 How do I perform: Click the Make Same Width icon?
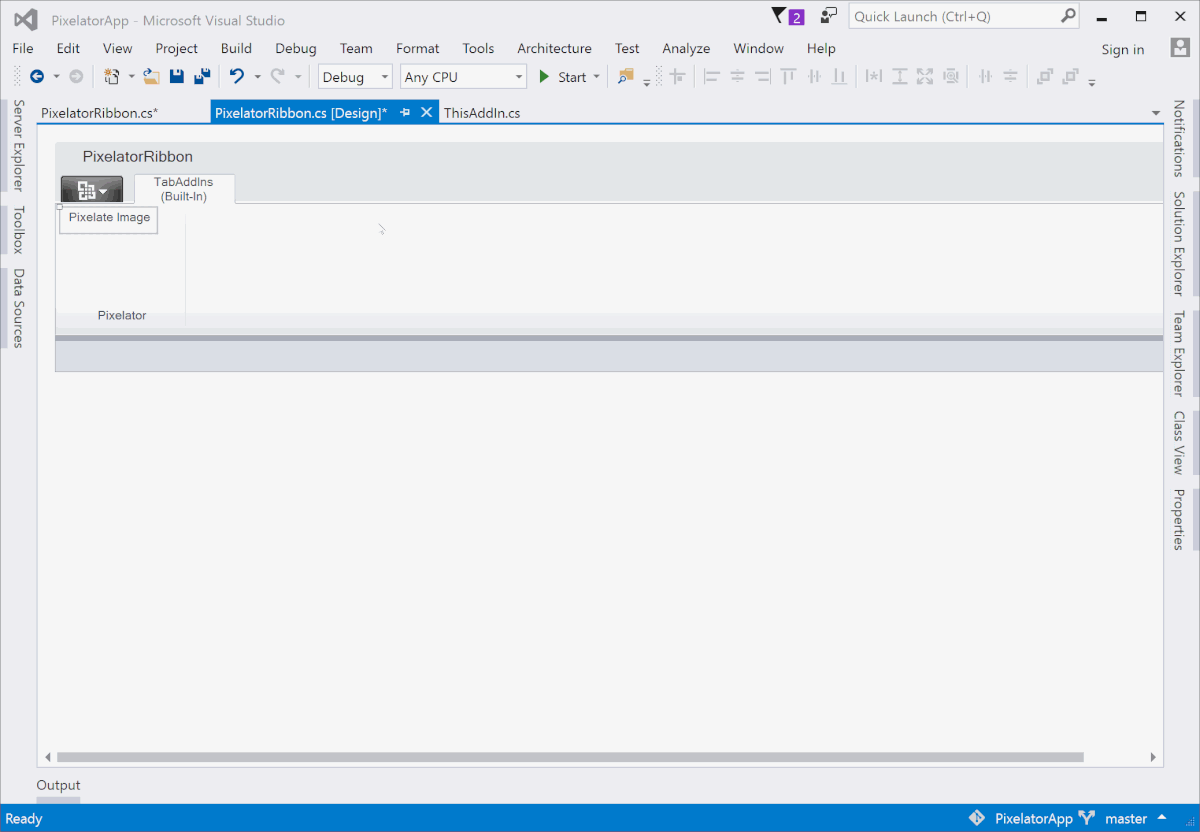click(x=874, y=77)
